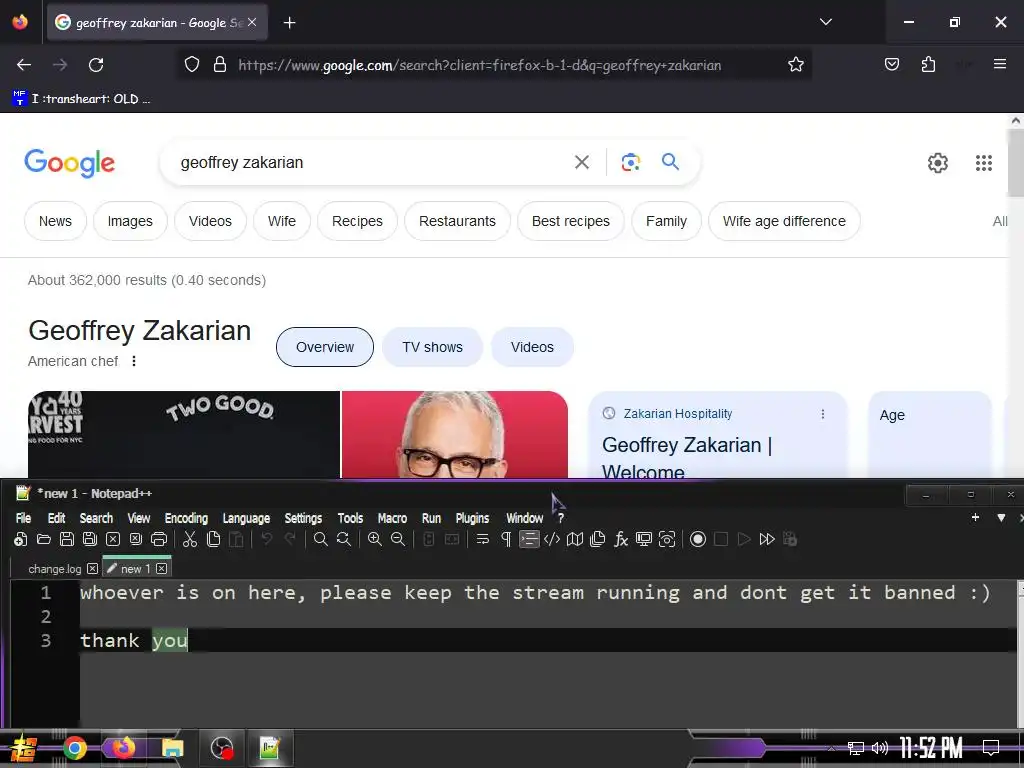Toggle word wrap in Notepad++ toolbar
1024x768 pixels.
click(x=483, y=539)
